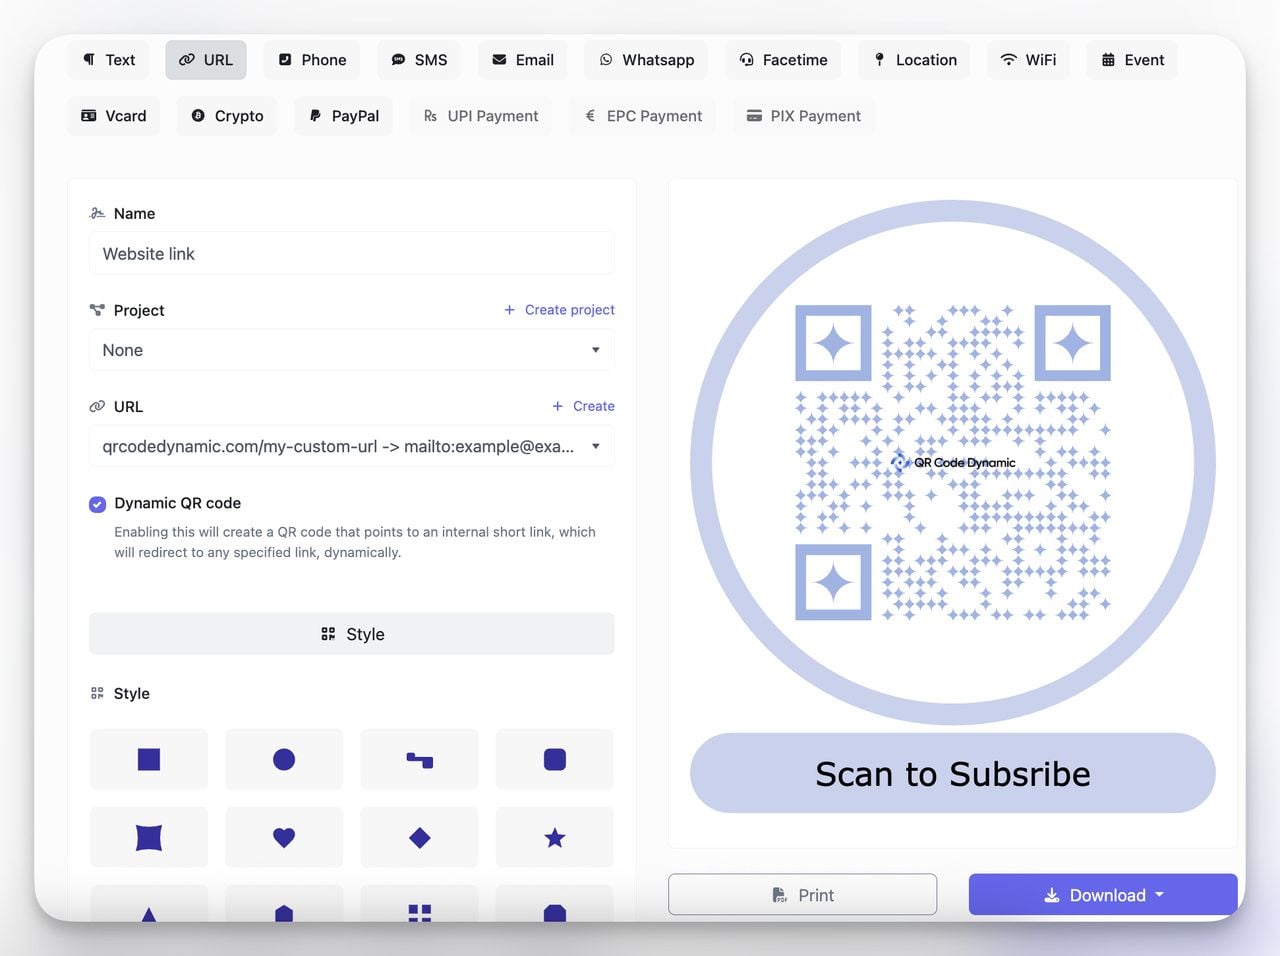Choose the Email QR type
This screenshot has width=1280, height=956.
coord(522,60)
